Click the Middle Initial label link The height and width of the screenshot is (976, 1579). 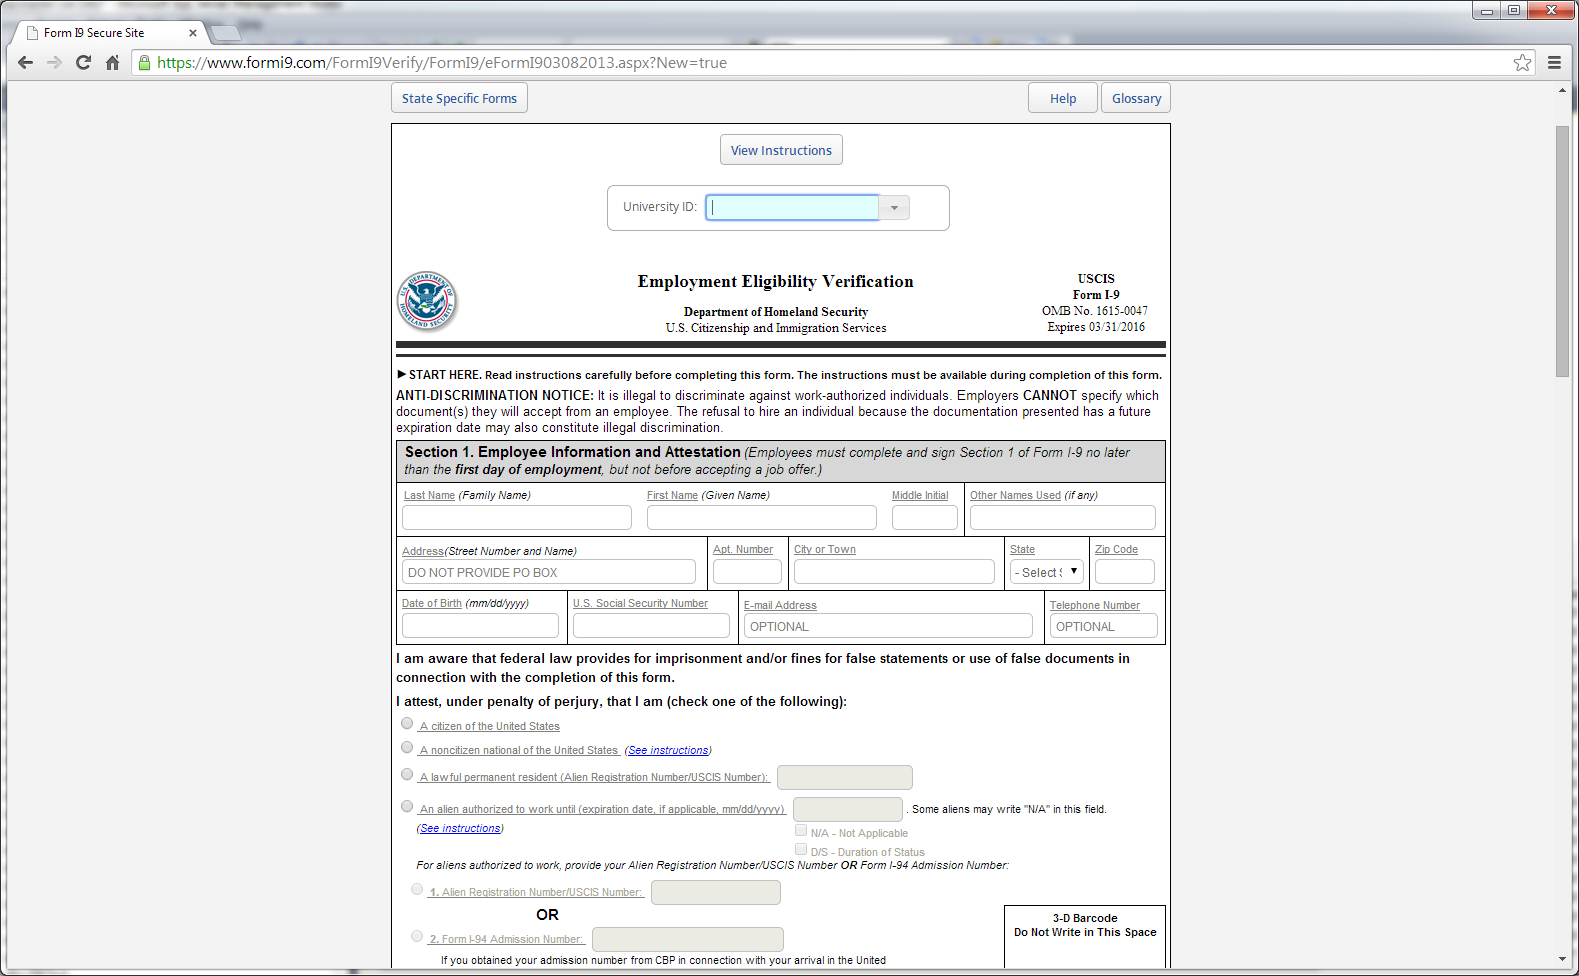920,495
